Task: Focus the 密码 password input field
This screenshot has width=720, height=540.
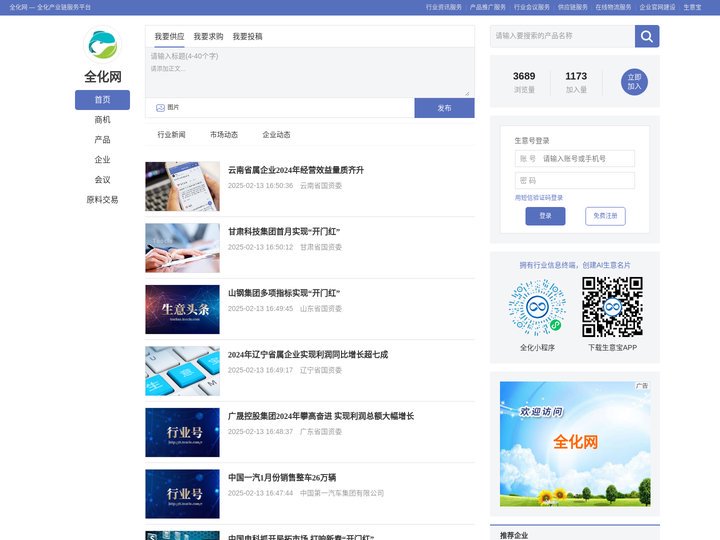Action: (575, 180)
